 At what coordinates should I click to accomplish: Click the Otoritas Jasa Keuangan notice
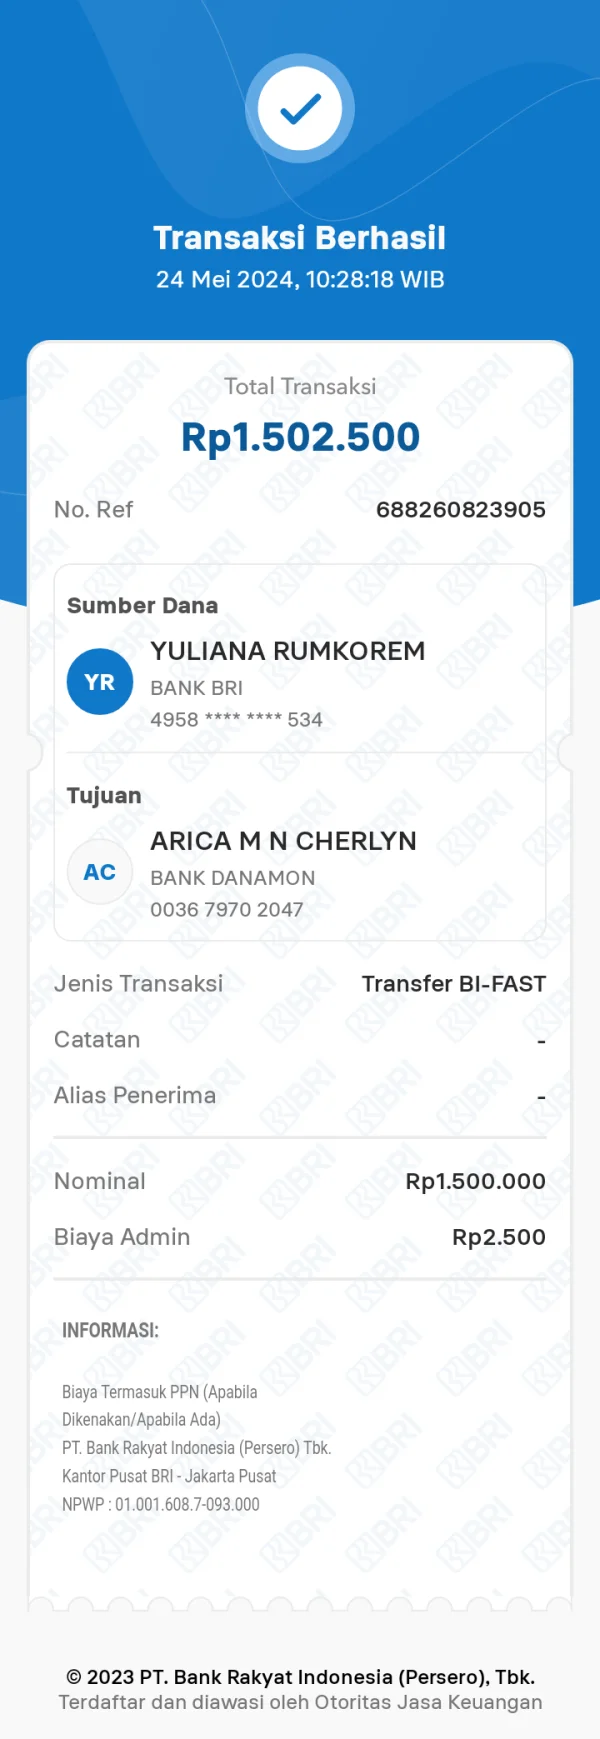click(300, 1703)
